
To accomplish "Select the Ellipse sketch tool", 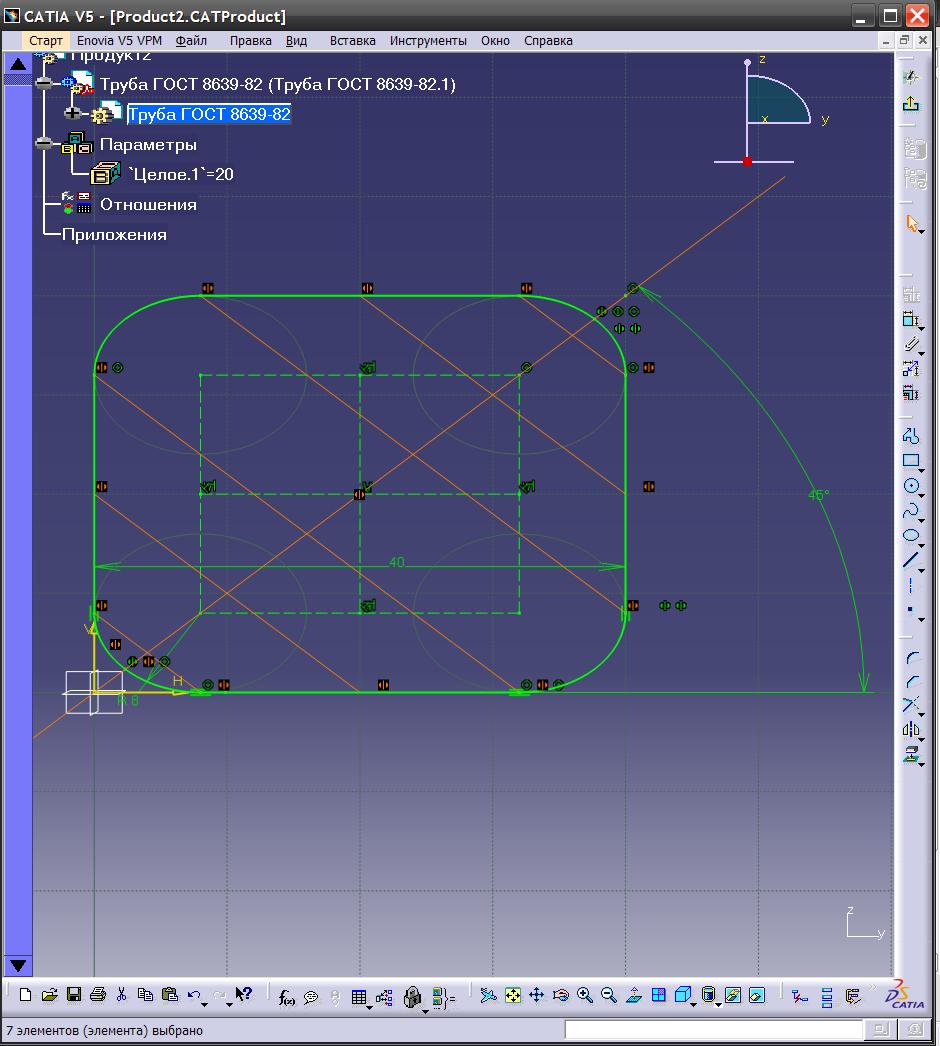I will coord(911,535).
